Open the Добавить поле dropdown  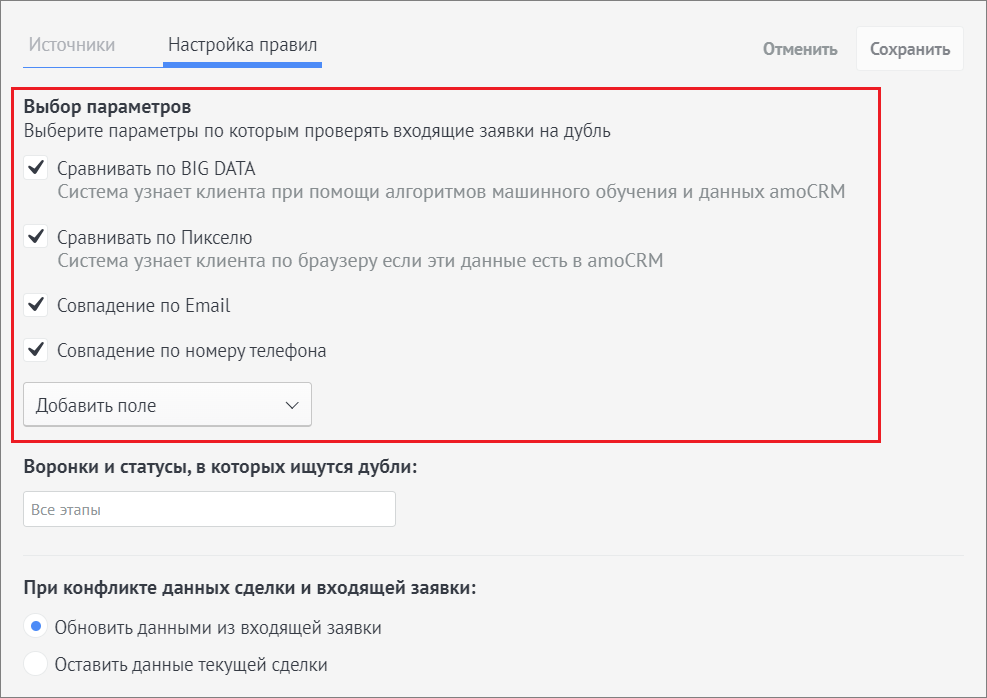pos(167,404)
